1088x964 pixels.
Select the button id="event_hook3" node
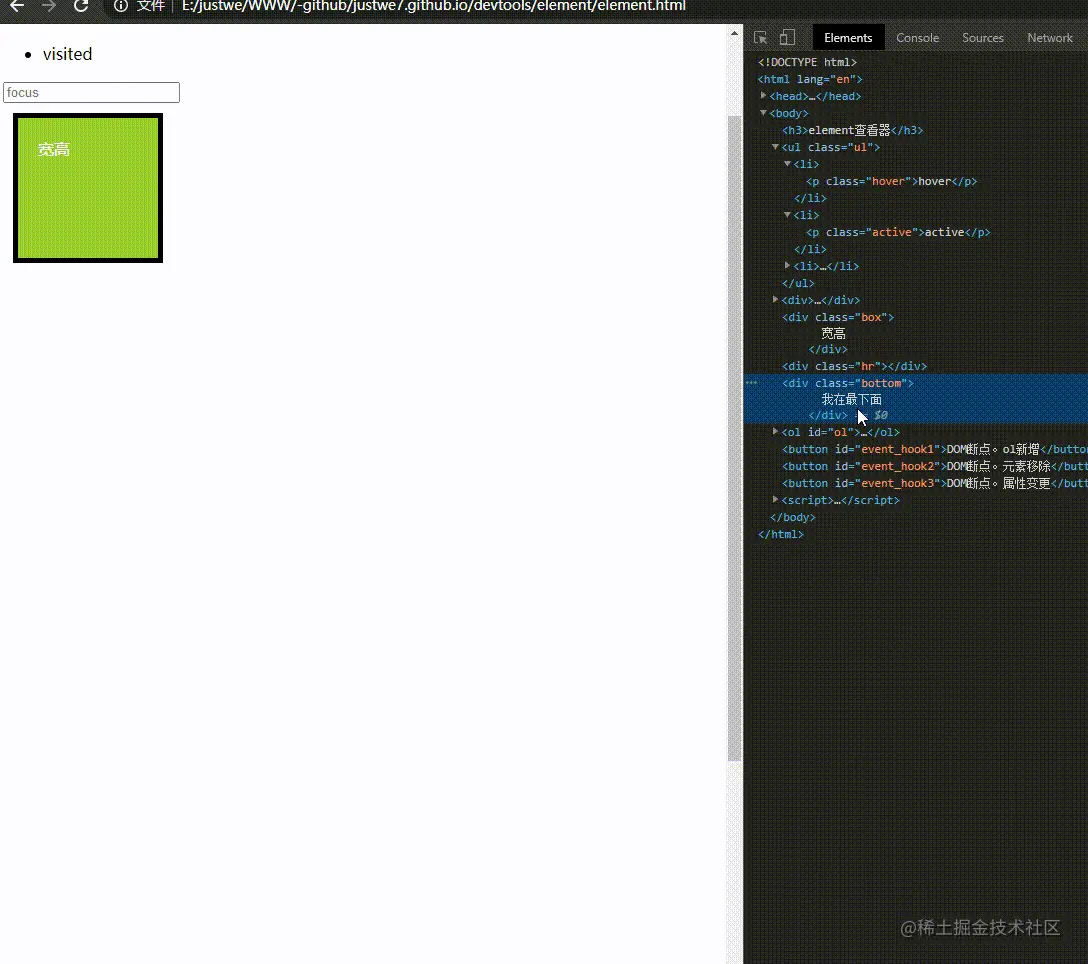pos(934,483)
